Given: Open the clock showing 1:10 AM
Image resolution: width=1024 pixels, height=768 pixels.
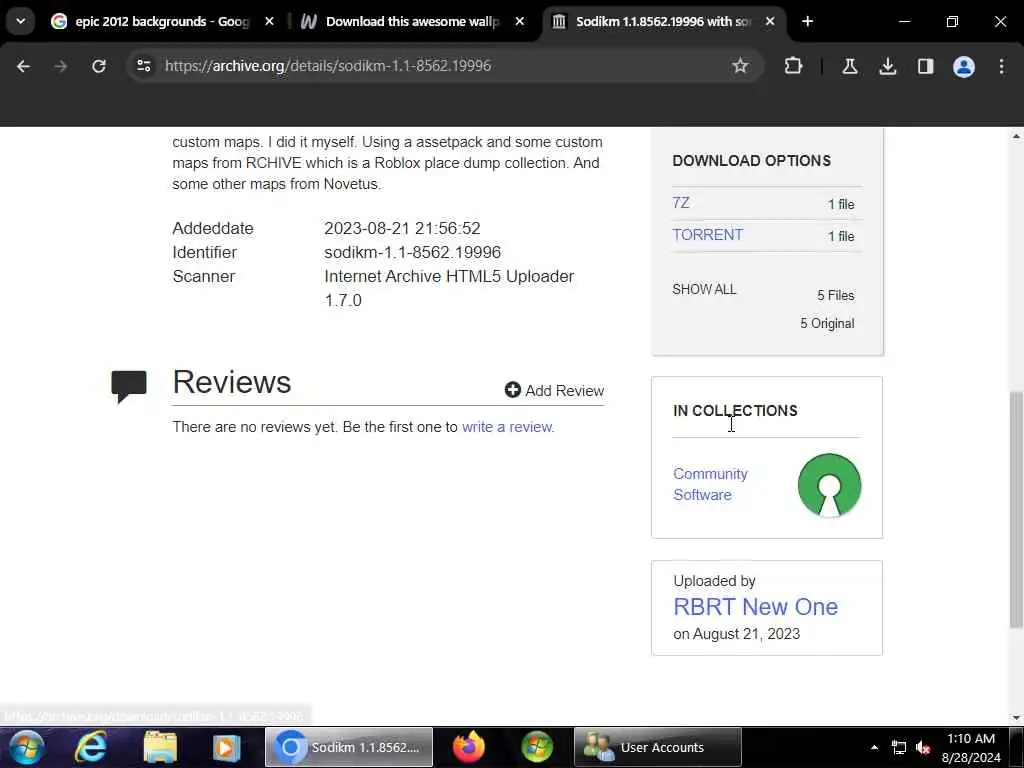Looking at the screenshot, I should [x=971, y=748].
